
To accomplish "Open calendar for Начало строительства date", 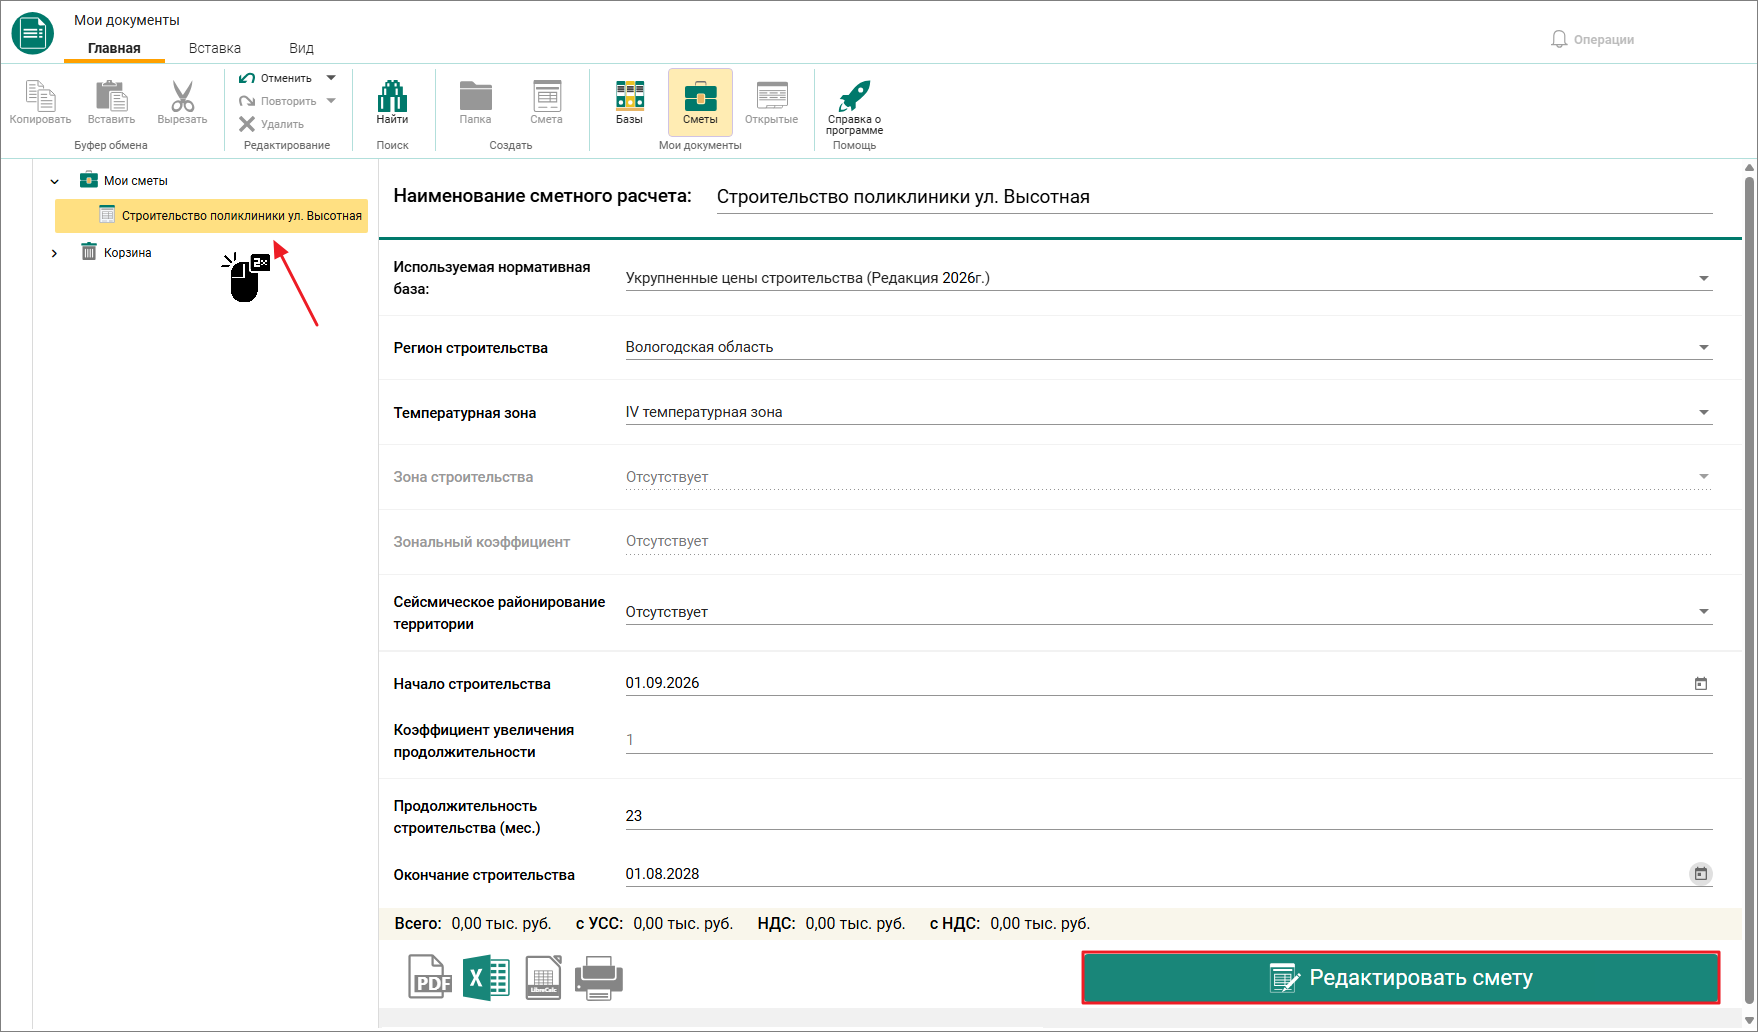I will [x=1701, y=684].
